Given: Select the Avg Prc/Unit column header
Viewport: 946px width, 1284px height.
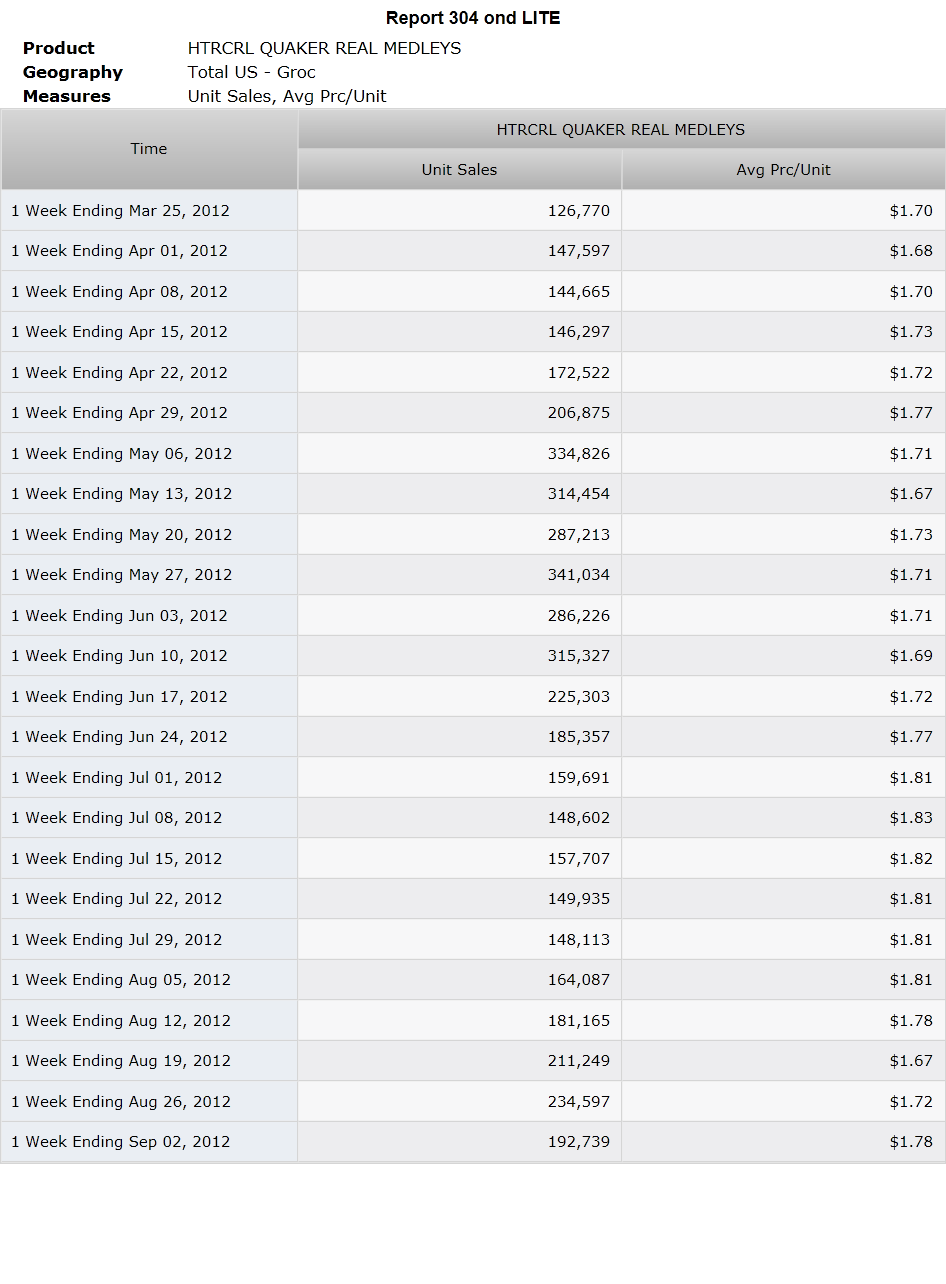Looking at the screenshot, I should pyautogui.click(x=784, y=170).
